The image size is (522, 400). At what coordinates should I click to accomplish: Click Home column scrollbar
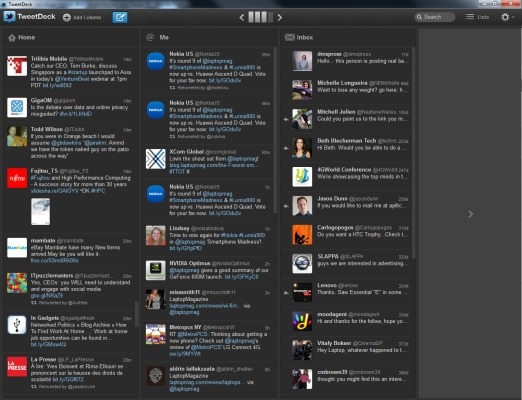tap(136, 314)
